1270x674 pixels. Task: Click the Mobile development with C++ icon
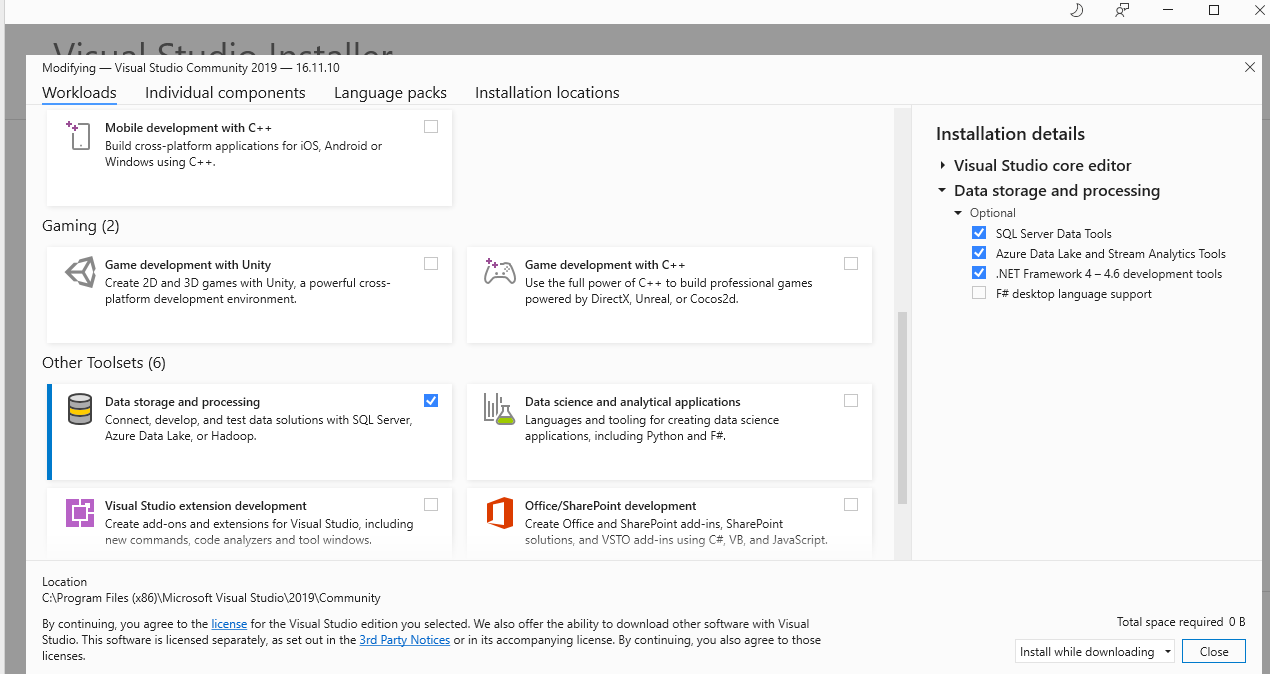(x=79, y=135)
